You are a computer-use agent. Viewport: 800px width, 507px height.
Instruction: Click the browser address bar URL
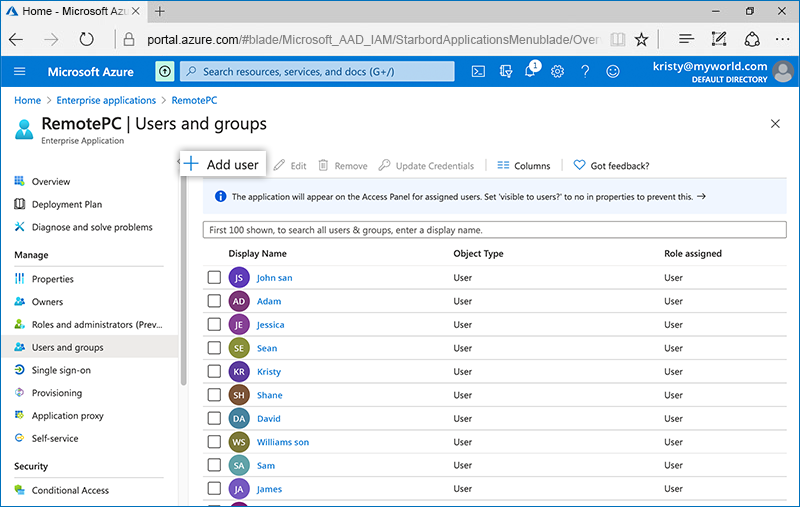(372, 39)
